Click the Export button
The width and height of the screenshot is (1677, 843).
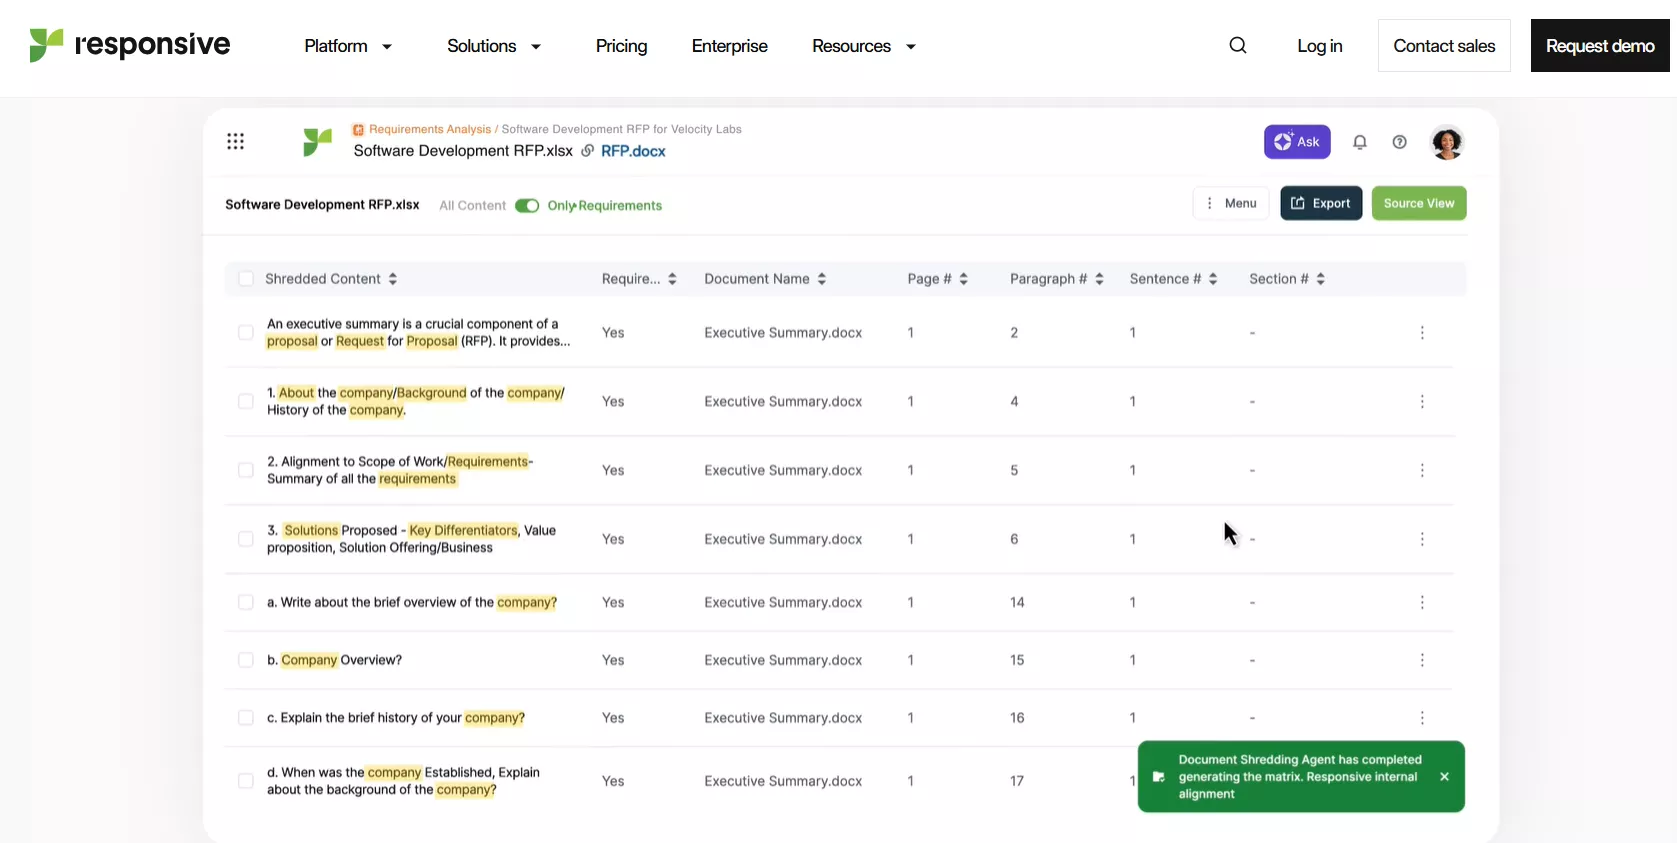(1320, 204)
